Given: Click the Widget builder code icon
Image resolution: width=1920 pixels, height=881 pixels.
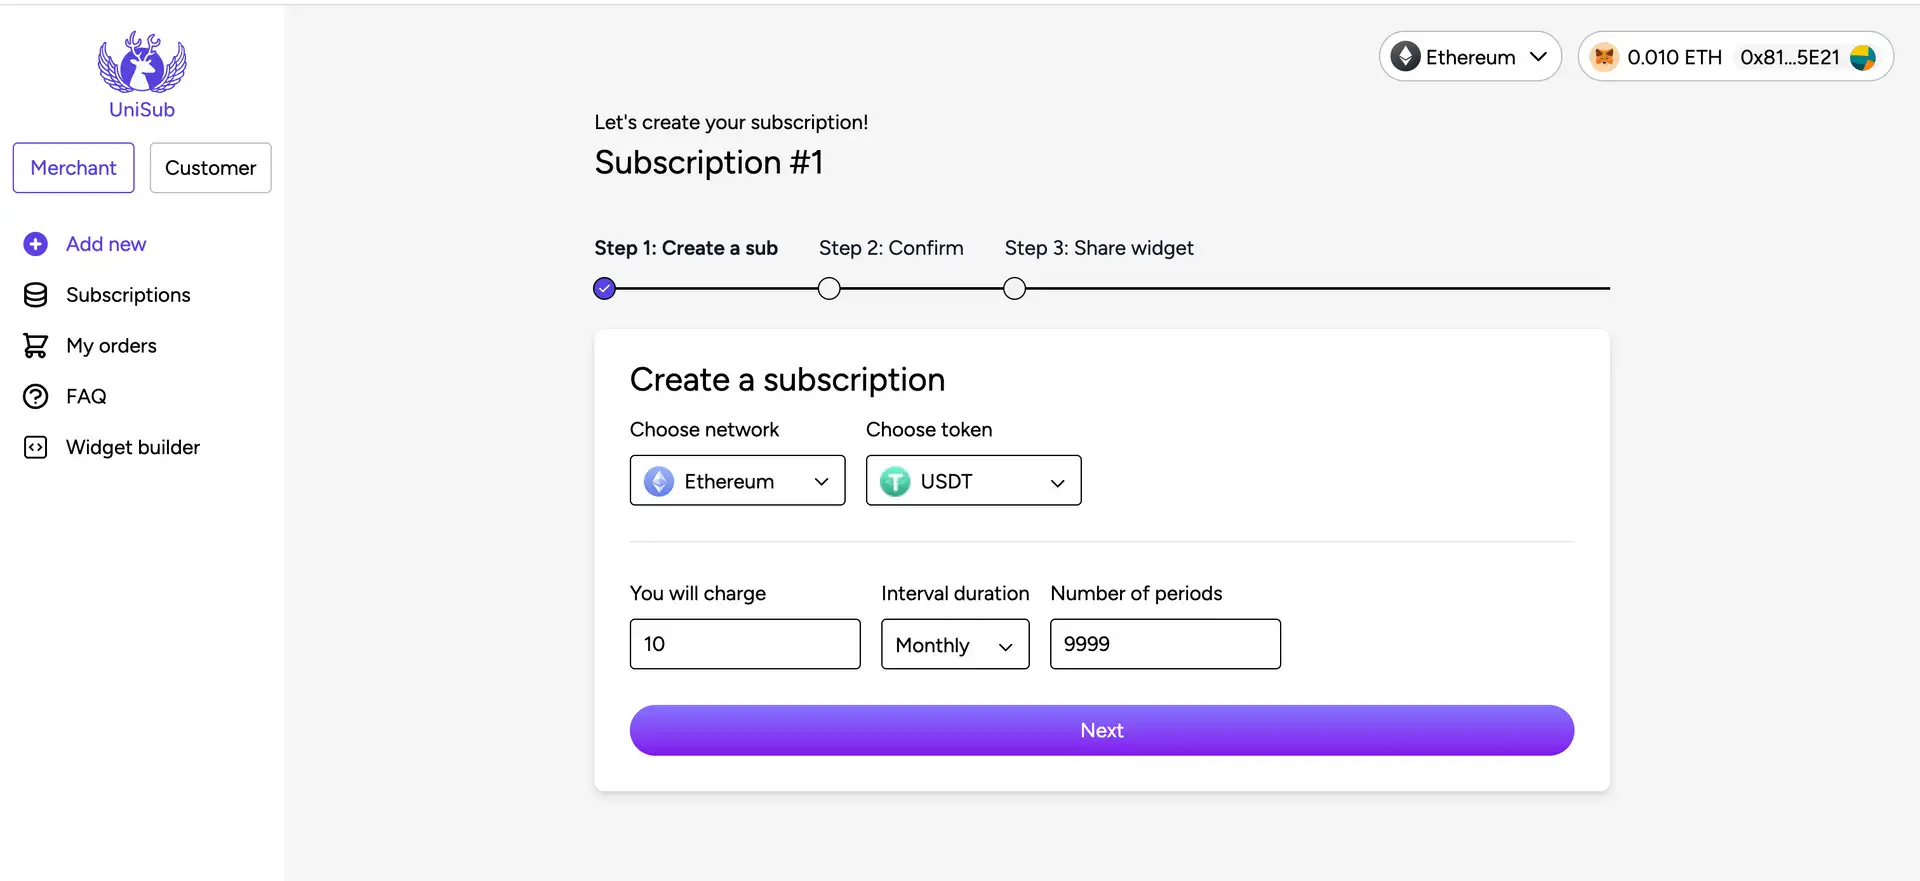Looking at the screenshot, I should (36, 448).
